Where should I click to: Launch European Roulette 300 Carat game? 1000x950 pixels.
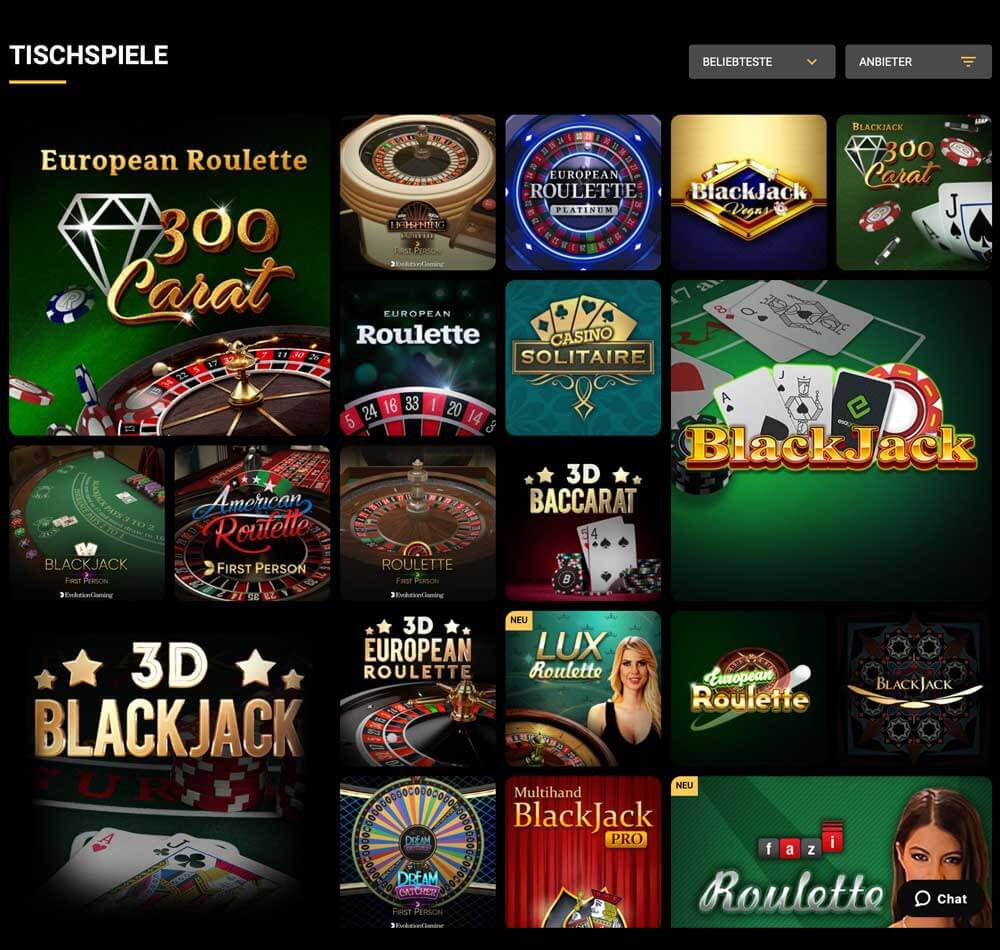point(170,275)
